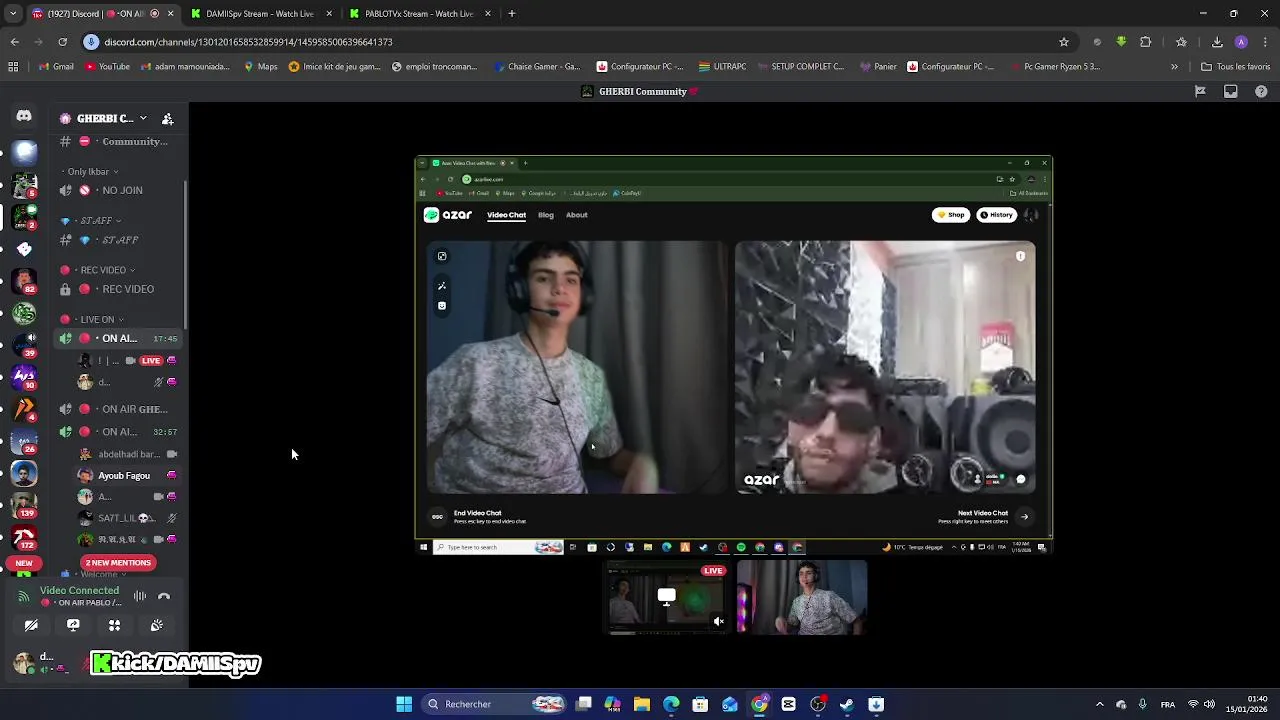The image size is (1280, 720).
Task: Go back in Chrome navigation
Action: click(14, 42)
